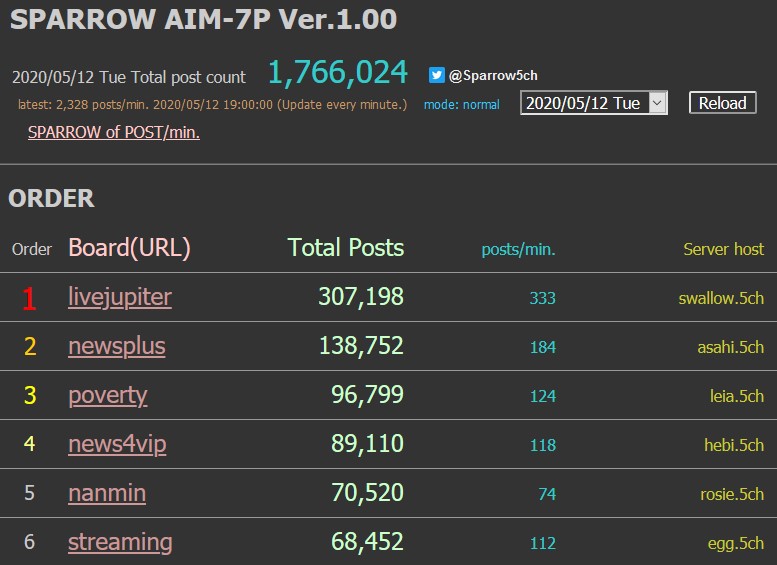Click the Reload button
Image resolution: width=777 pixels, height=565 pixels.
pos(722,103)
